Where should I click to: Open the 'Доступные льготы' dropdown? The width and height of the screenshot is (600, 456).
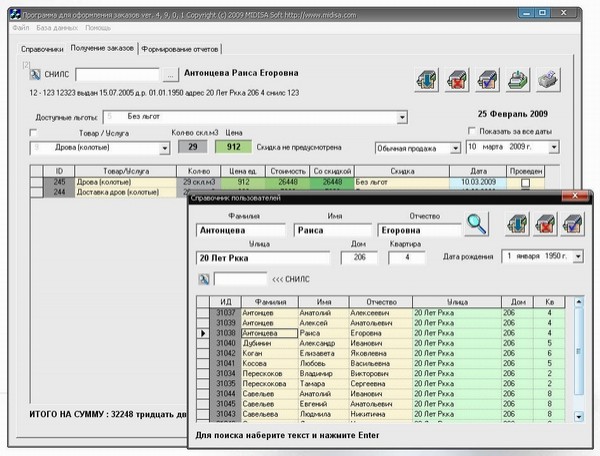402,118
